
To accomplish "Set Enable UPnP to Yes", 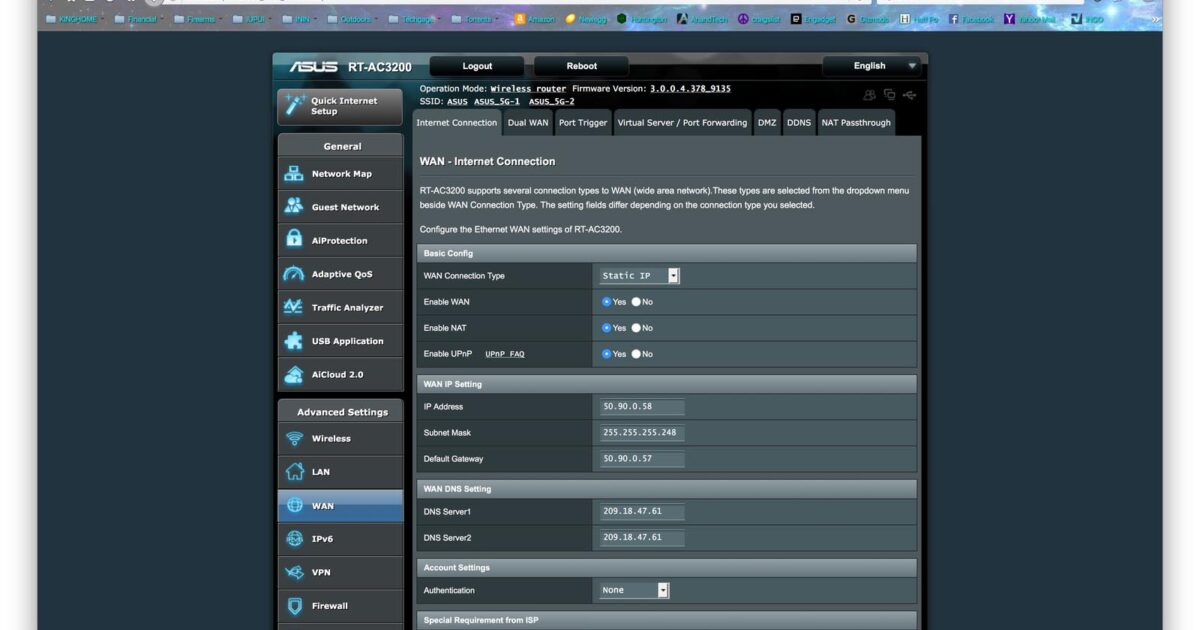I will pos(606,354).
